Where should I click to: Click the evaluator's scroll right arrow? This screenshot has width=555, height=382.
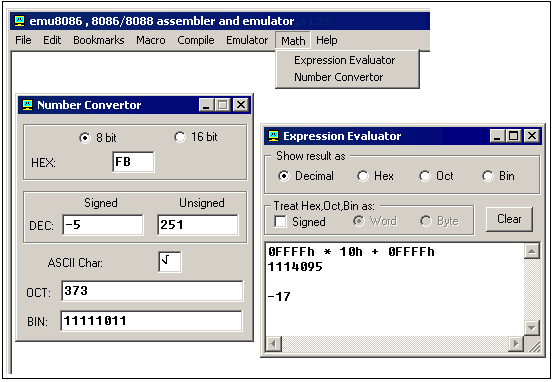(x=516, y=343)
